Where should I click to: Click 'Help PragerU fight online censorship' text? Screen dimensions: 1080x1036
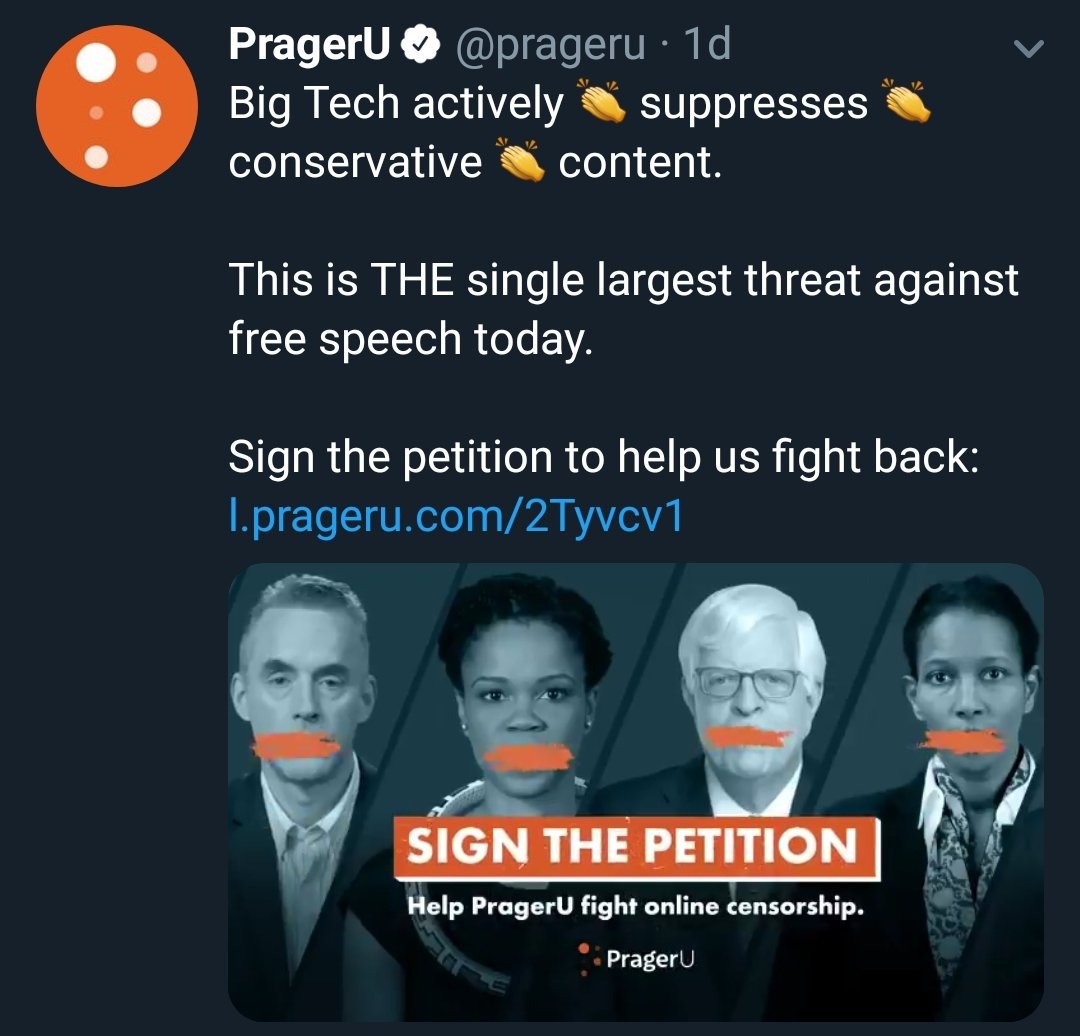tap(635, 906)
